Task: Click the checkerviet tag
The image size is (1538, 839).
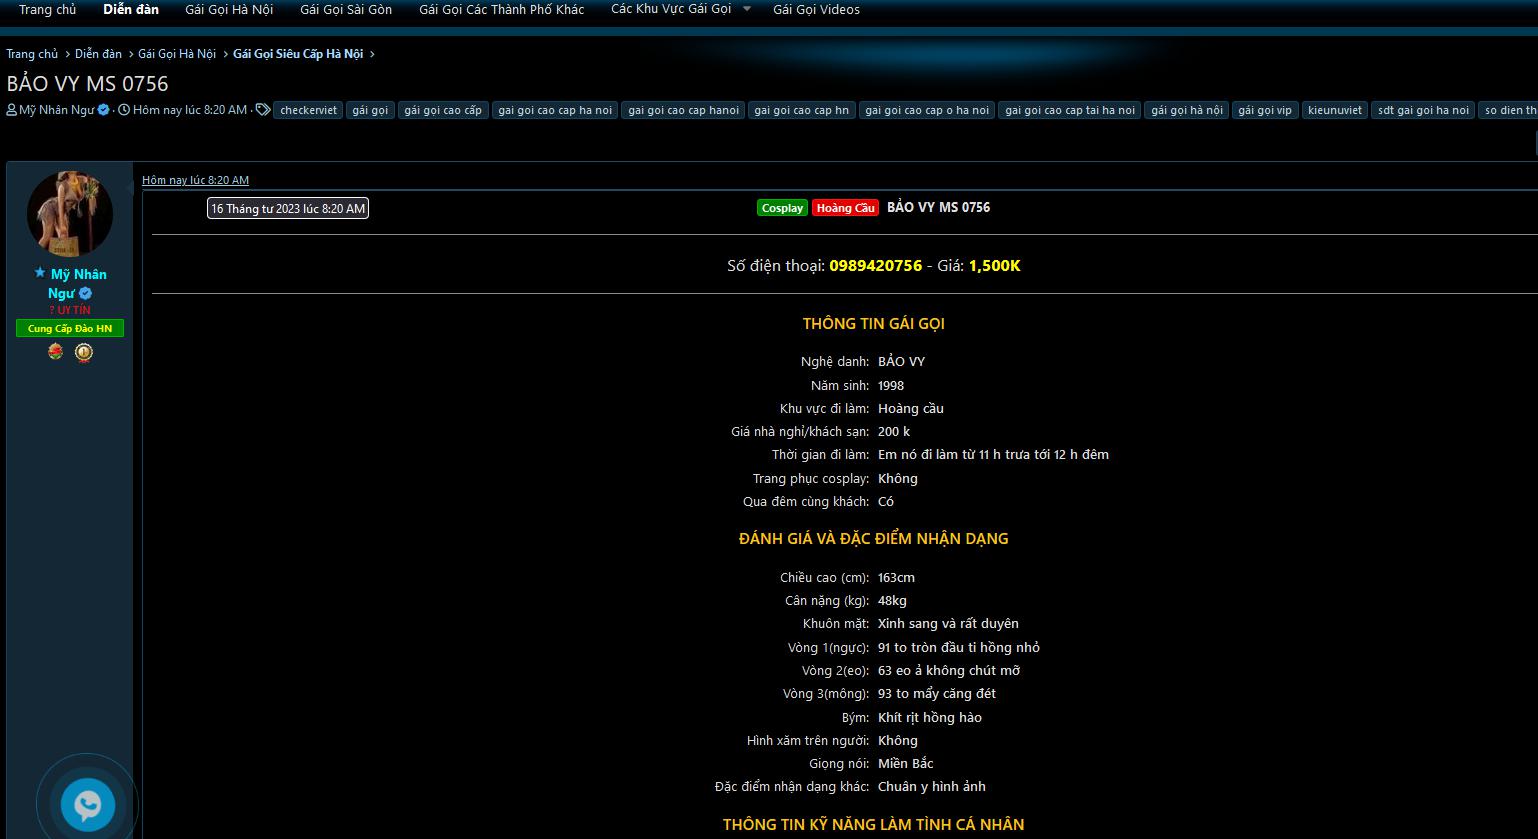Action: click(308, 110)
